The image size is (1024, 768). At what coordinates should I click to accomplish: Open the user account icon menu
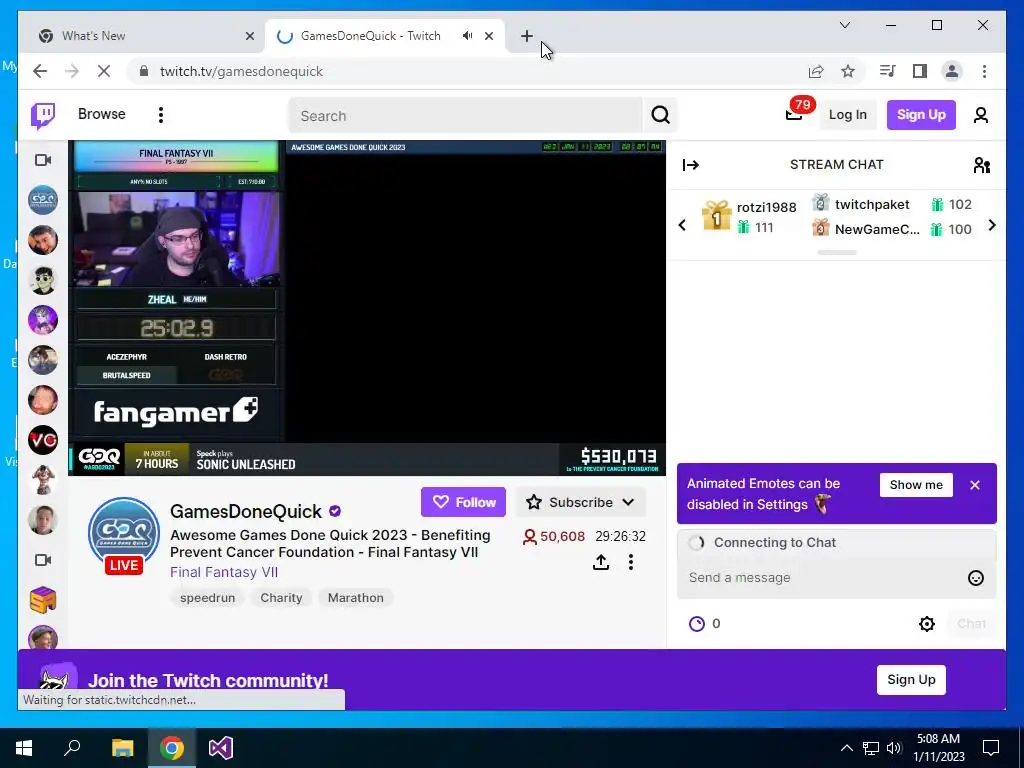coord(980,116)
